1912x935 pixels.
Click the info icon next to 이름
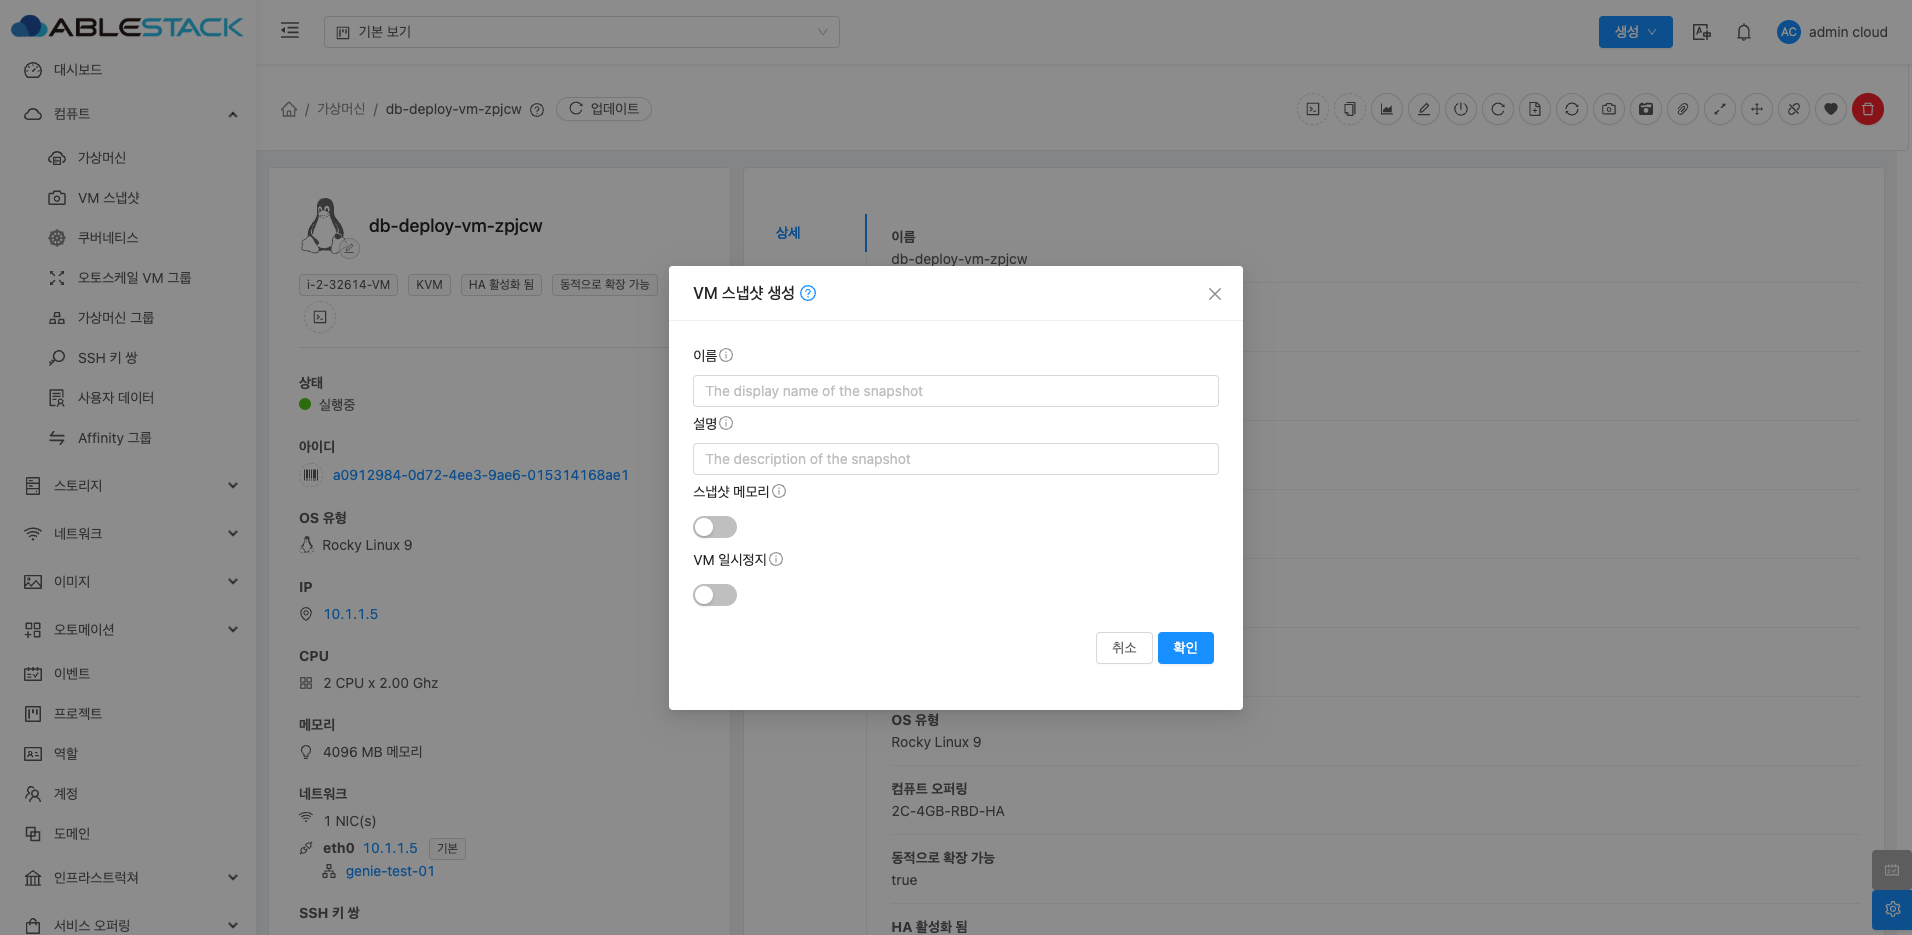point(726,355)
